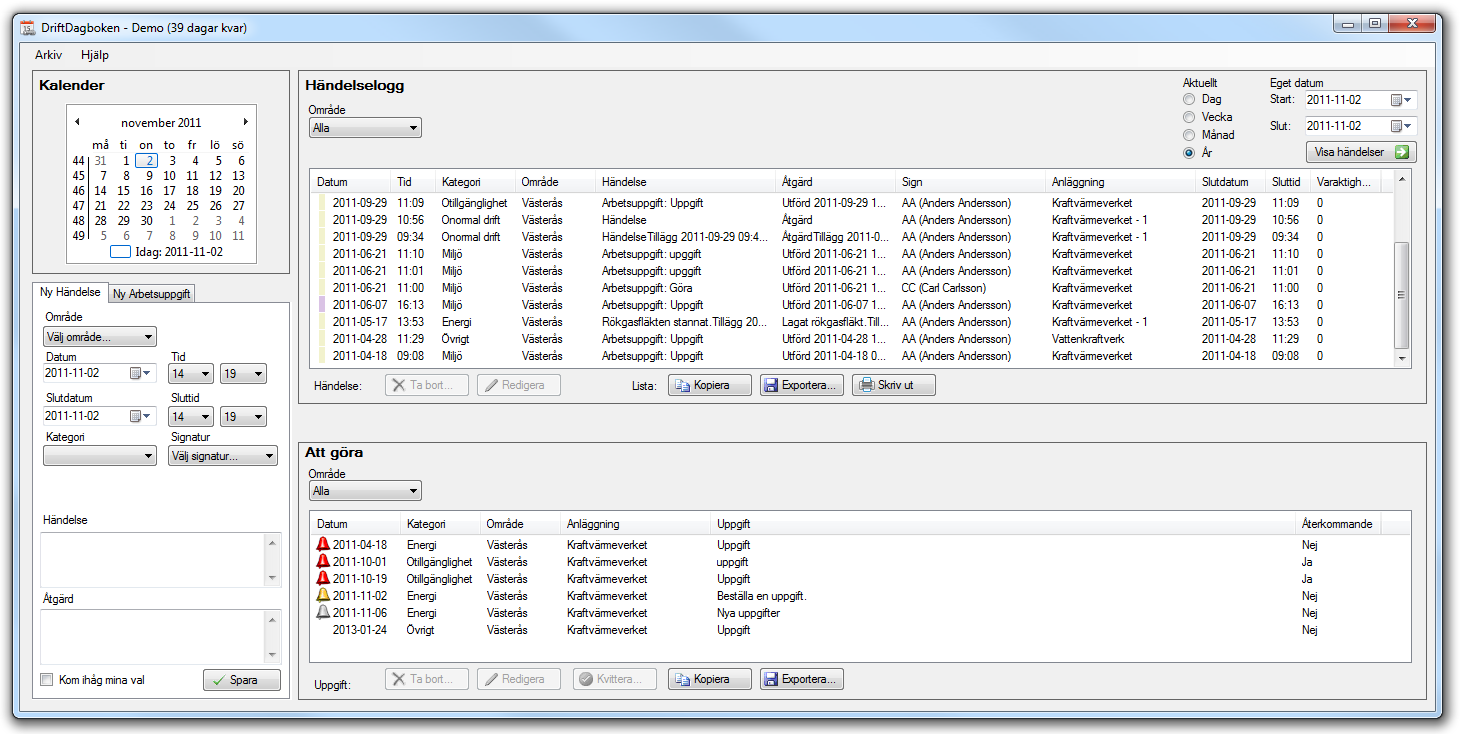Viewport: 1464px width, 734px height.
Task: Click Exportera button in Att göra
Action: (x=802, y=679)
